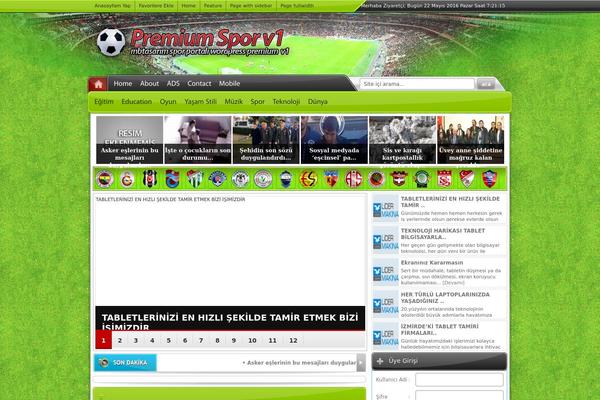The width and height of the screenshot is (600, 400).
Task: Click the Son Dakika ticker icon
Action: [x=103, y=362]
